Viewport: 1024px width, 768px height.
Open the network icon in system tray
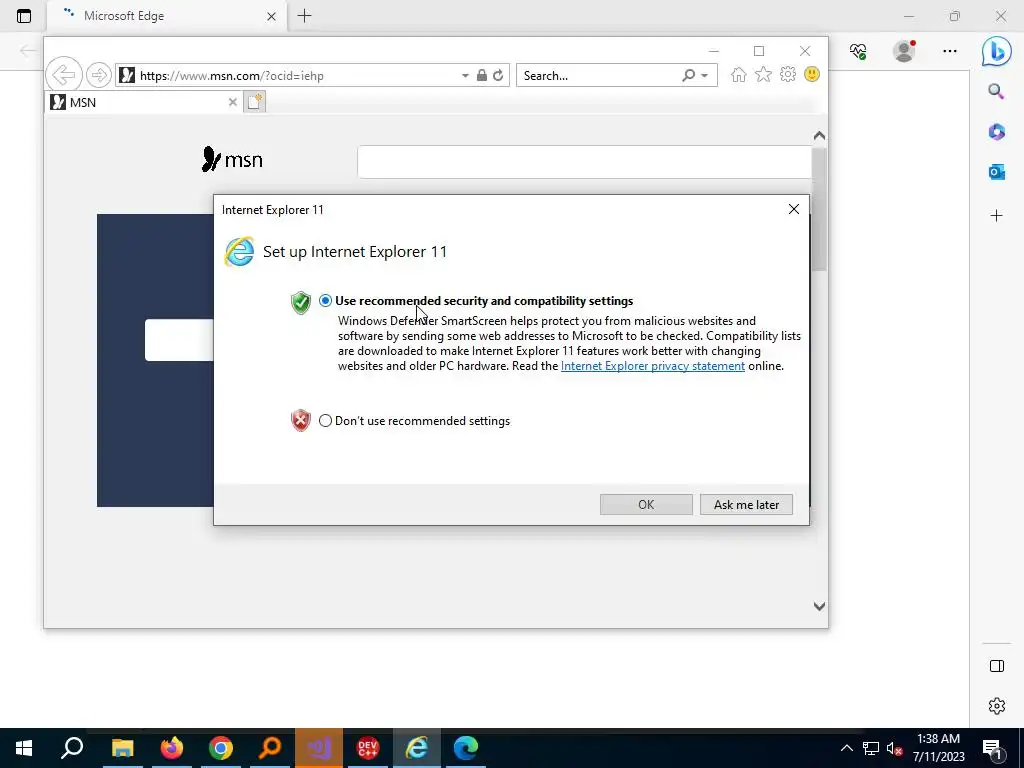871,748
